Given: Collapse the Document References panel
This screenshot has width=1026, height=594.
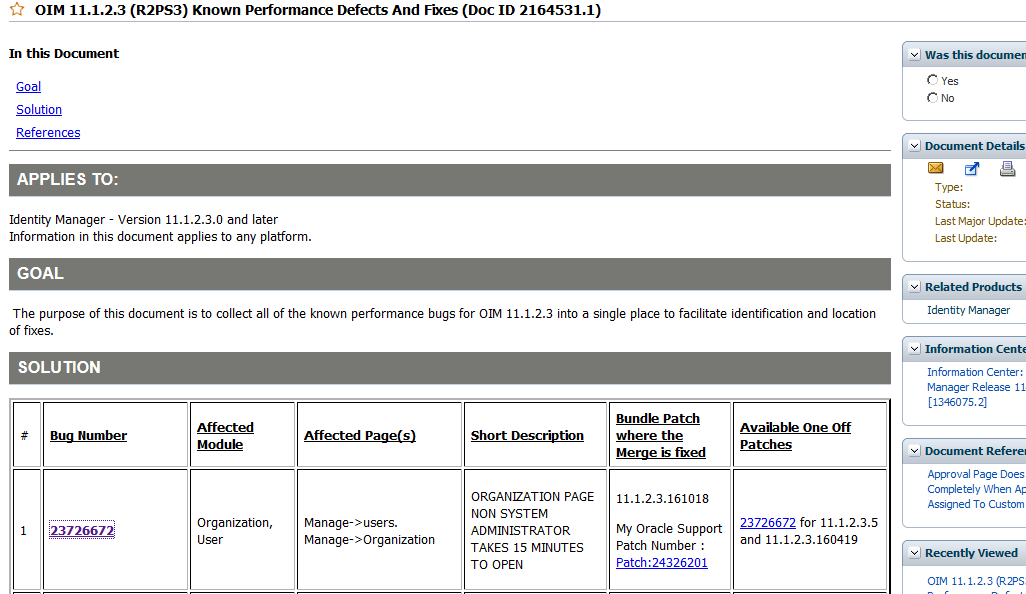Looking at the screenshot, I should click(x=914, y=451).
